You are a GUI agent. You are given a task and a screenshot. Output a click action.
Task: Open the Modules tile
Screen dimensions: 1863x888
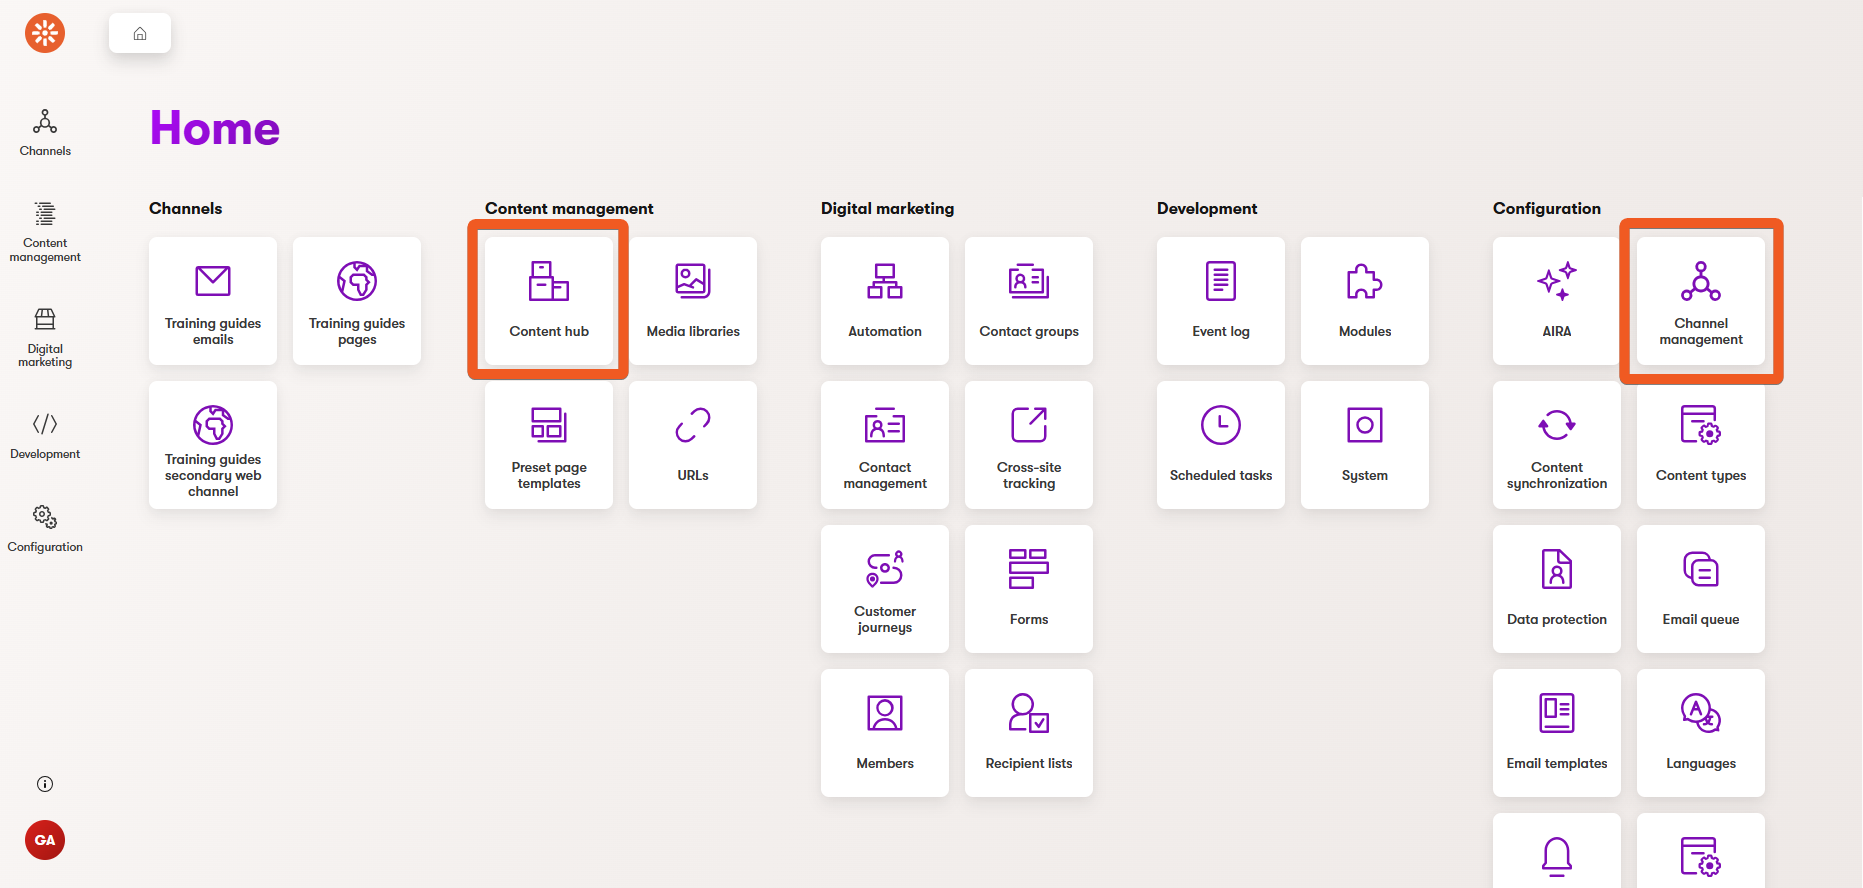click(1365, 301)
